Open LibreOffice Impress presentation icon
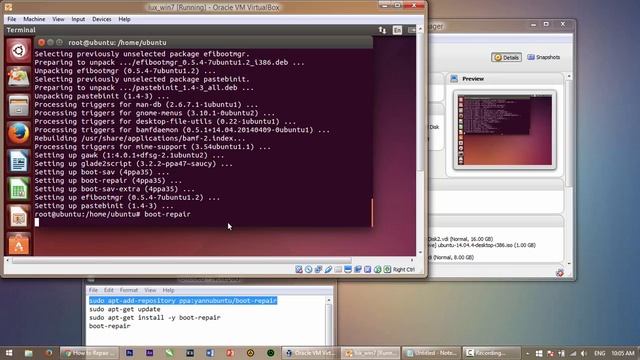Image resolution: width=640 pixels, height=360 pixels. click(x=18, y=217)
